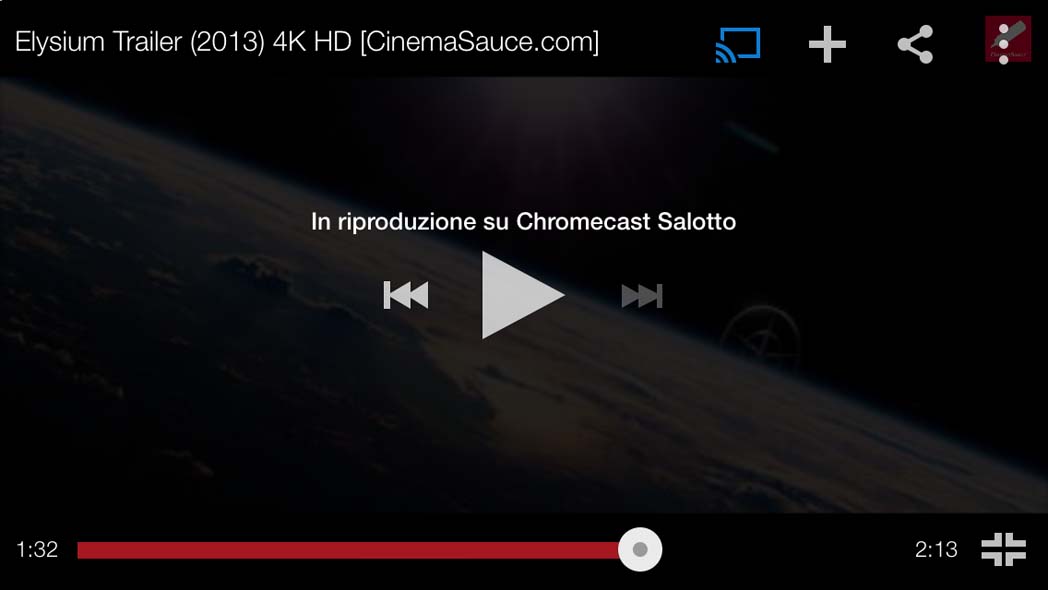
Task: Skip to the next video
Action: (x=642, y=295)
